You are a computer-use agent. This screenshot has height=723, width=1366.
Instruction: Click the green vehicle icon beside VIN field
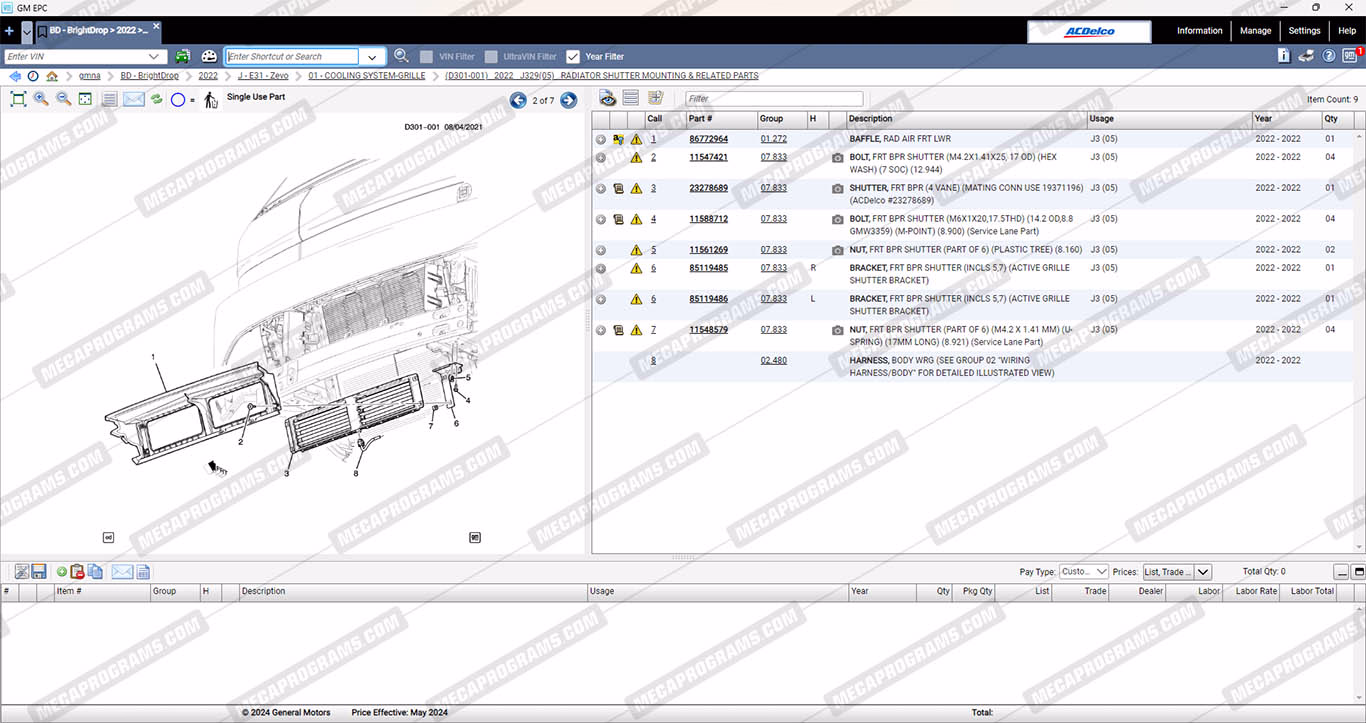[183, 57]
